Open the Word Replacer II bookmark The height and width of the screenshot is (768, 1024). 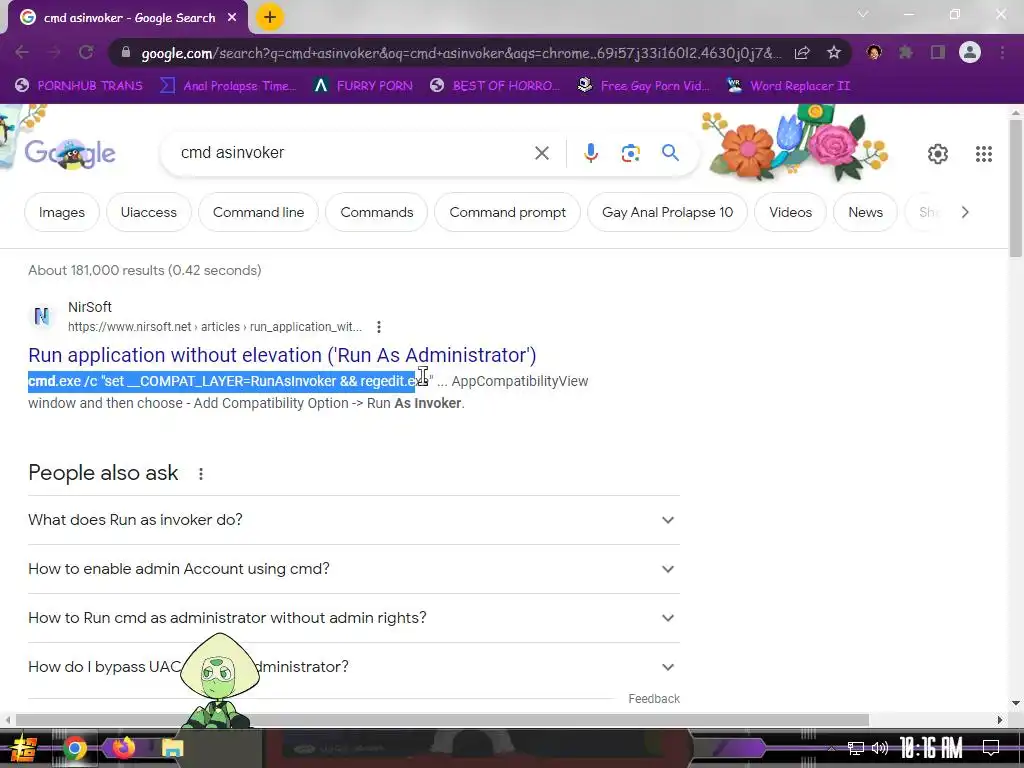pyautogui.click(x=788, y=86)
